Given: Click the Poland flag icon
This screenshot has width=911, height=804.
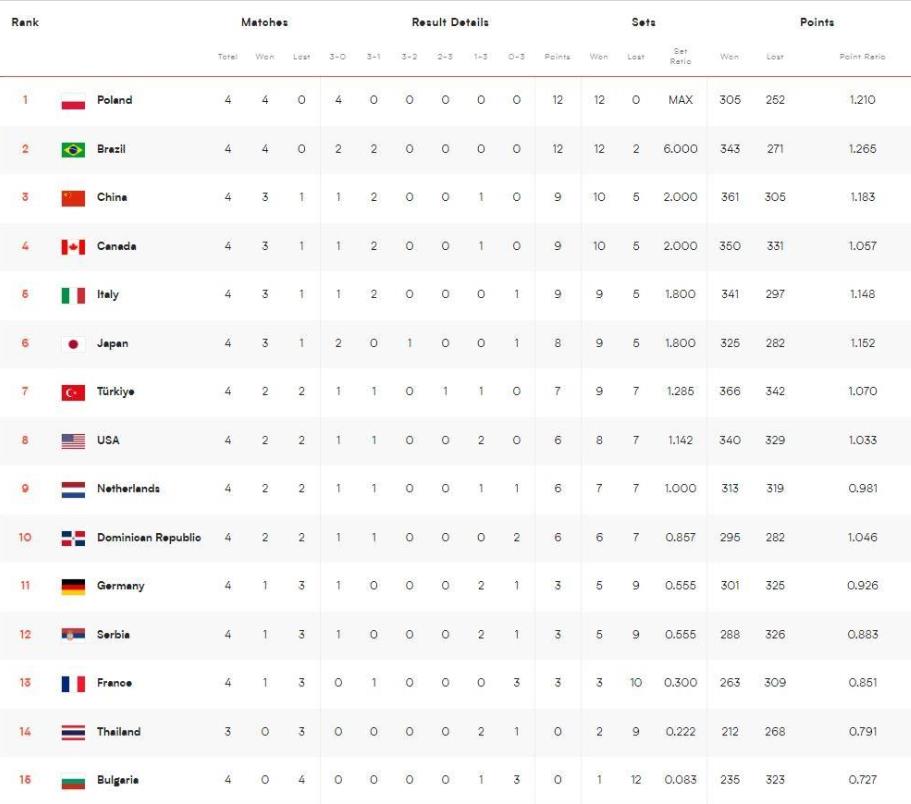Looking at the screenshot, I should 73,101.
